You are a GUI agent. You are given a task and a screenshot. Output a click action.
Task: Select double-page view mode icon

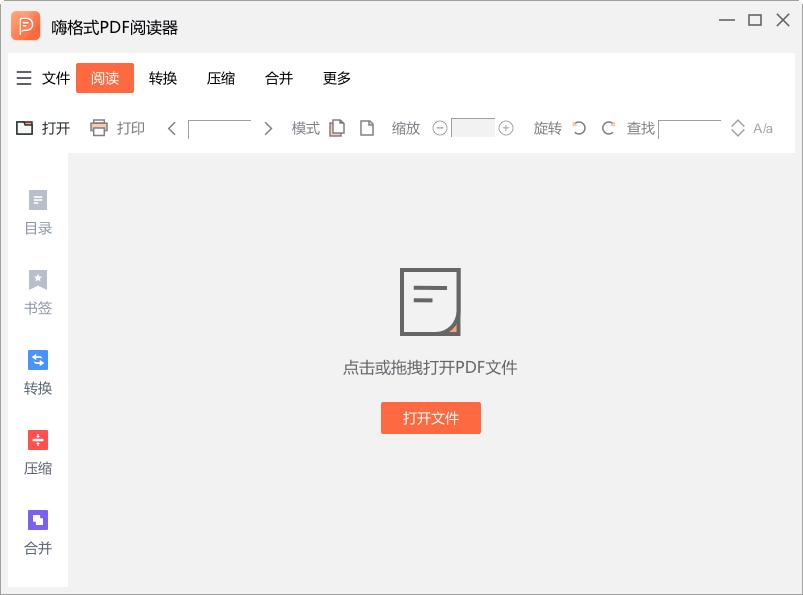[x=336, y=128]
